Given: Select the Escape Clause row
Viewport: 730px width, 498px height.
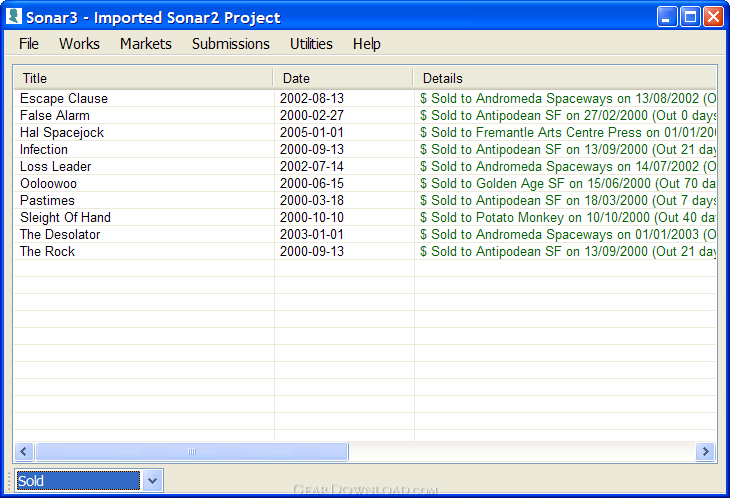Looking at the screenshot, I should (x=365, y=98).
